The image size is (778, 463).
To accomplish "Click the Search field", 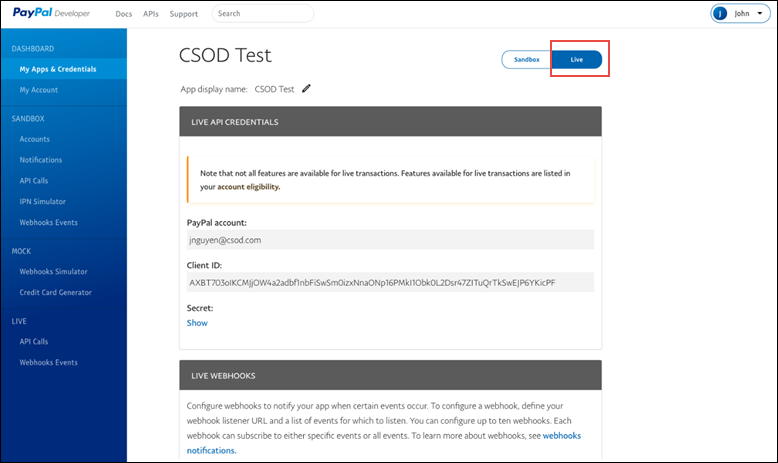I will click(263, 13).
